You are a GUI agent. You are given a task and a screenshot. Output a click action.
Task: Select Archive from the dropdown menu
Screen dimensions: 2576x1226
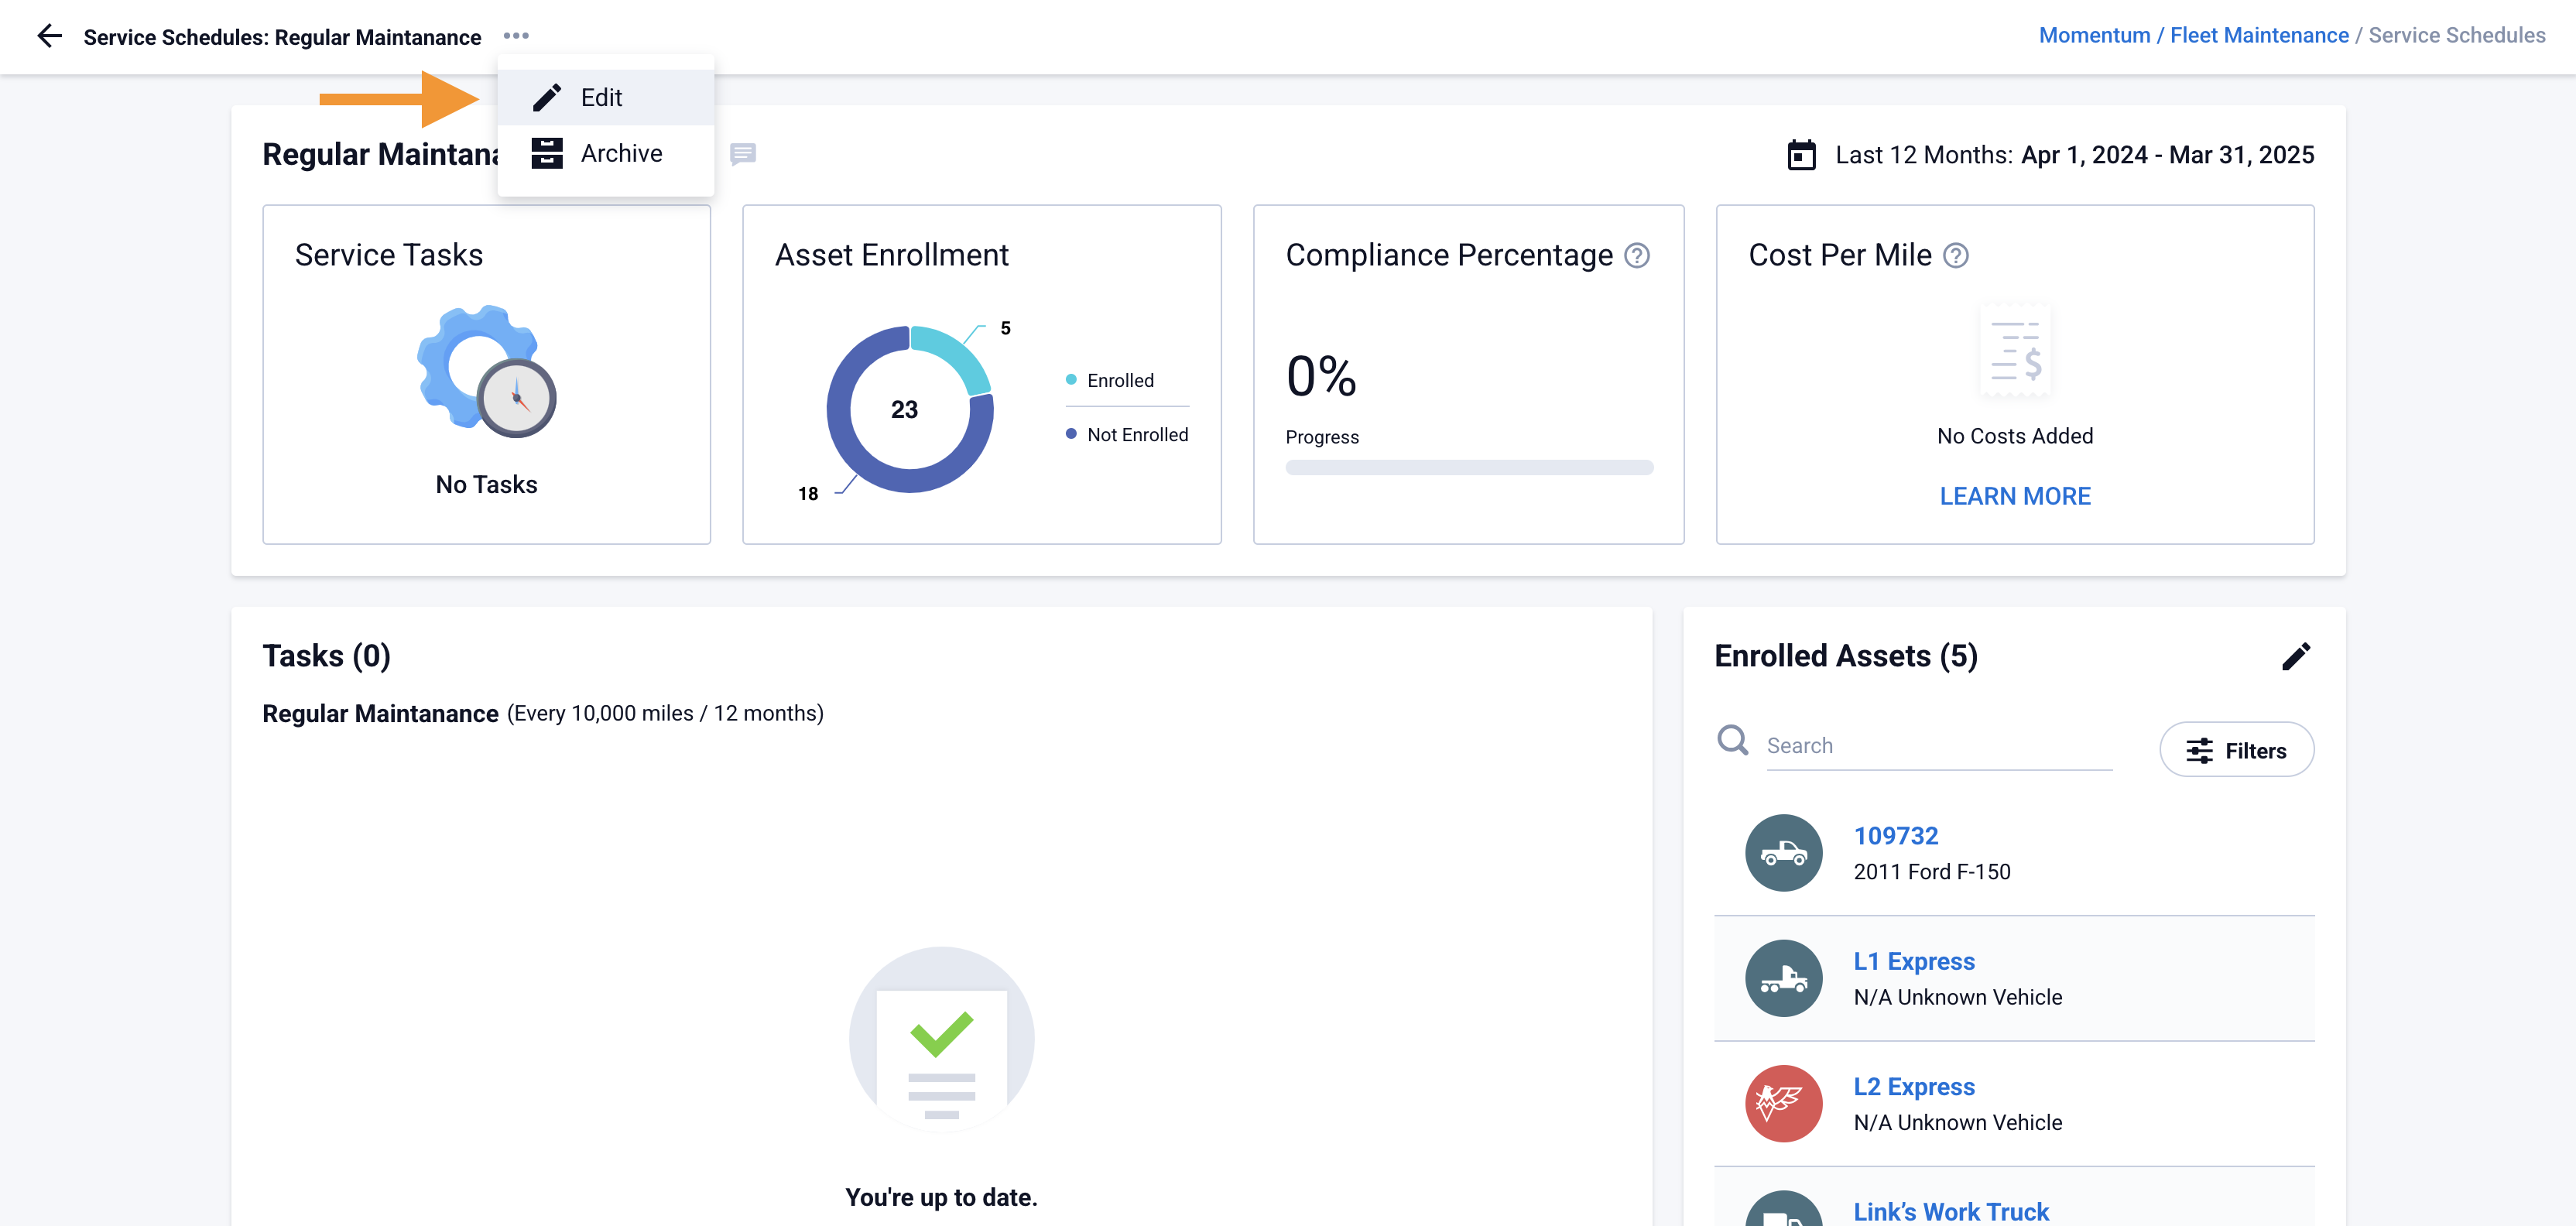(x=620, y=153)
